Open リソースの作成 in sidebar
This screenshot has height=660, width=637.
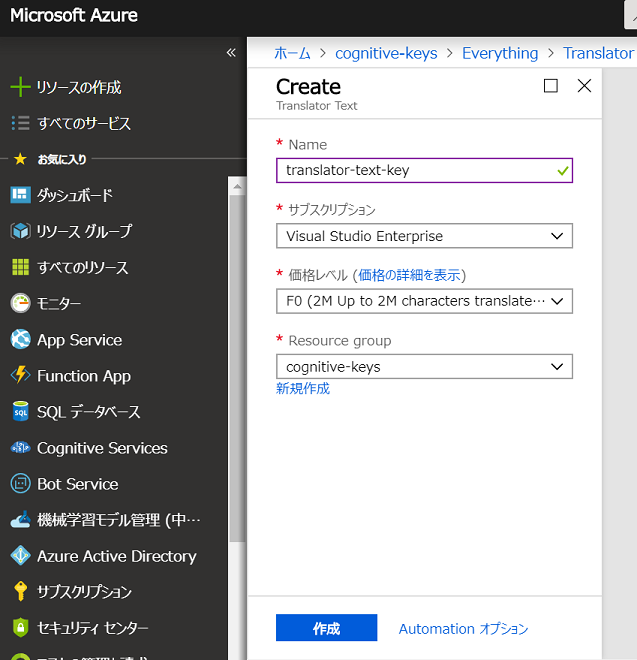click(79, 87)
